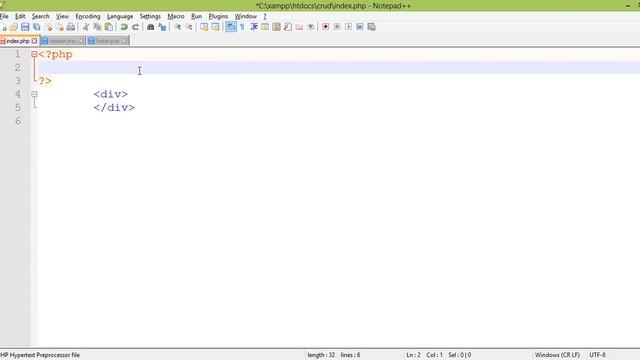
Task: Switch to the header.php tab
Action: pyautogui.click(x=62, y=41)
